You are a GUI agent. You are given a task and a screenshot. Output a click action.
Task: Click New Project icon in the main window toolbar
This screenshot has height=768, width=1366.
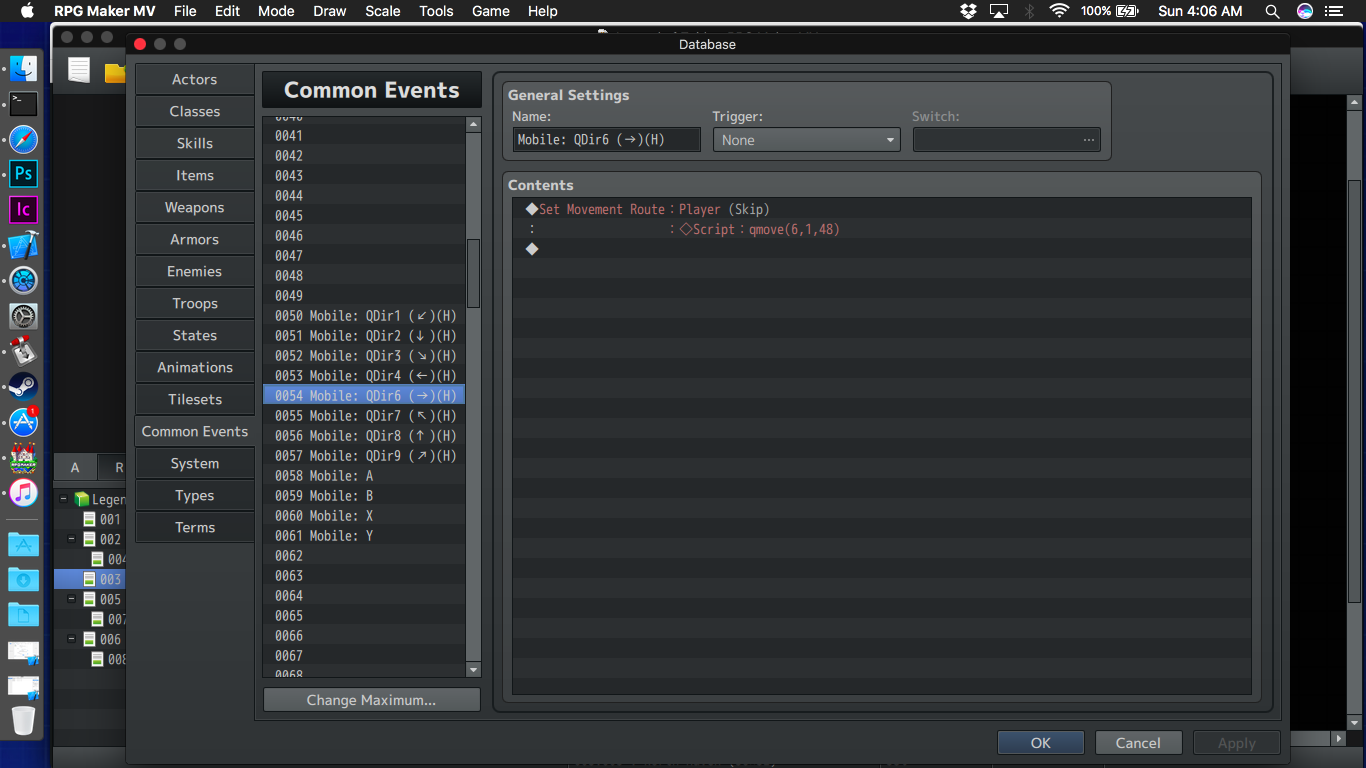tap(79, 70)
